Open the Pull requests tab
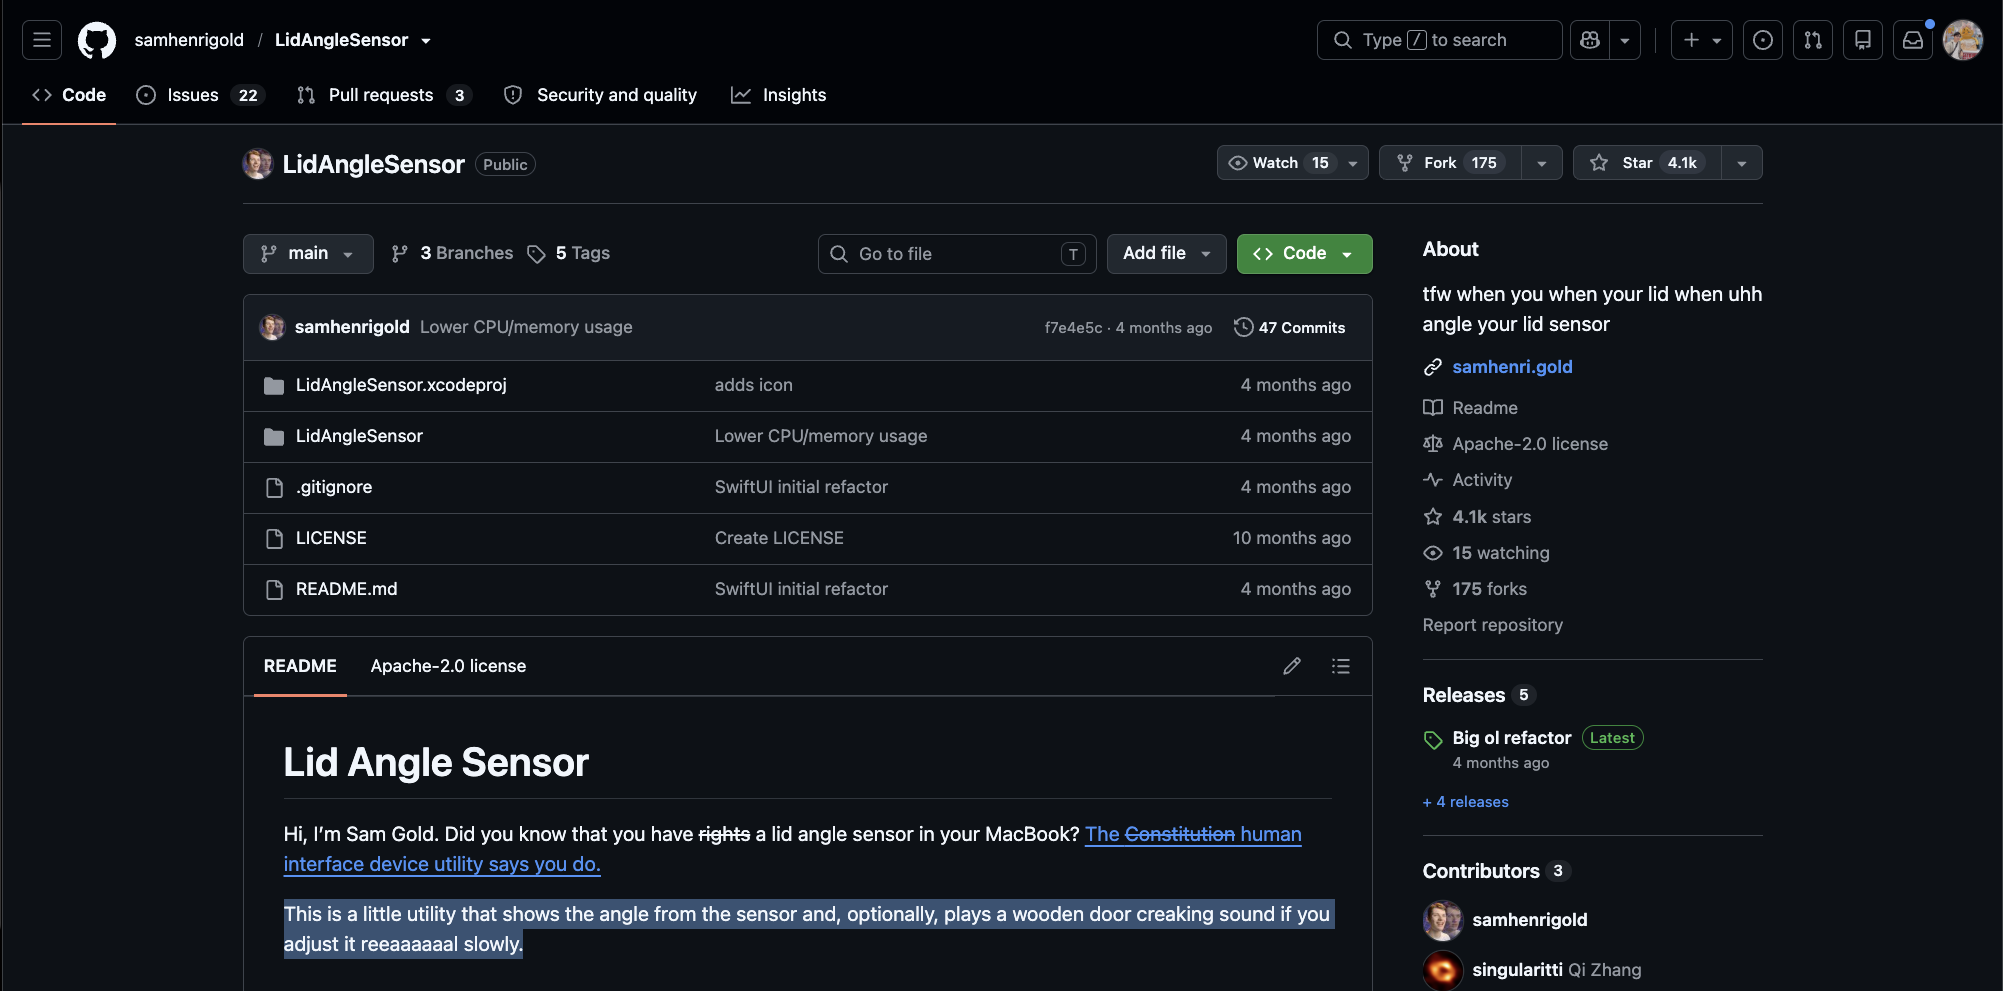Viewport: 2003px width, 991px height. (384, 95)
